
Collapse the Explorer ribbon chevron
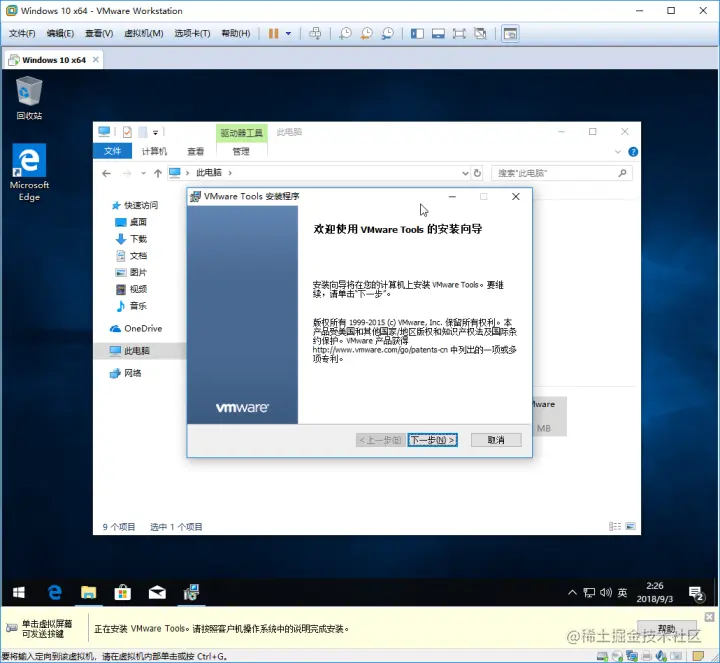coord(618,152)
